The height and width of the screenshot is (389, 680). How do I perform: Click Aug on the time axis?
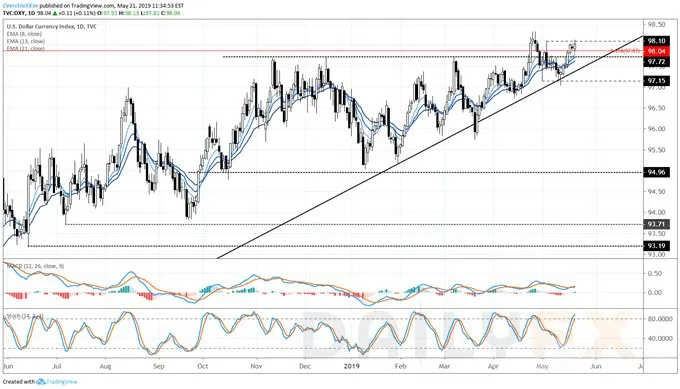(x=105, y=366)
